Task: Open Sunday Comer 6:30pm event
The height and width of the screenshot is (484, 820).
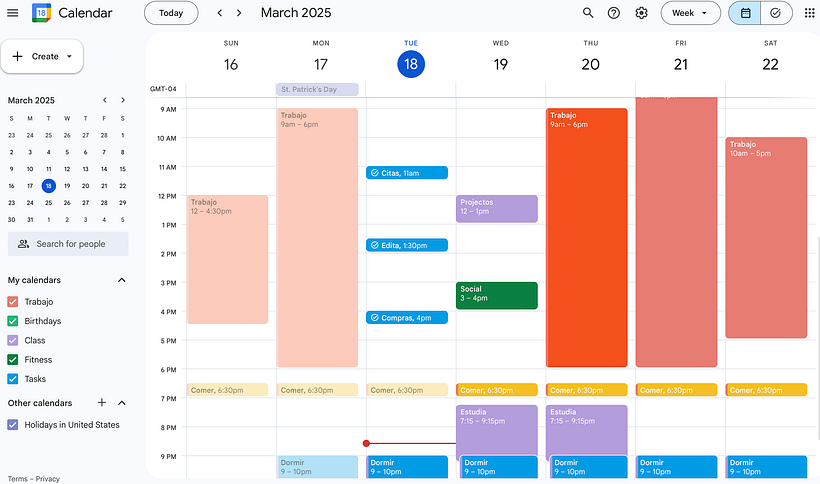Action: coord(227,390)
